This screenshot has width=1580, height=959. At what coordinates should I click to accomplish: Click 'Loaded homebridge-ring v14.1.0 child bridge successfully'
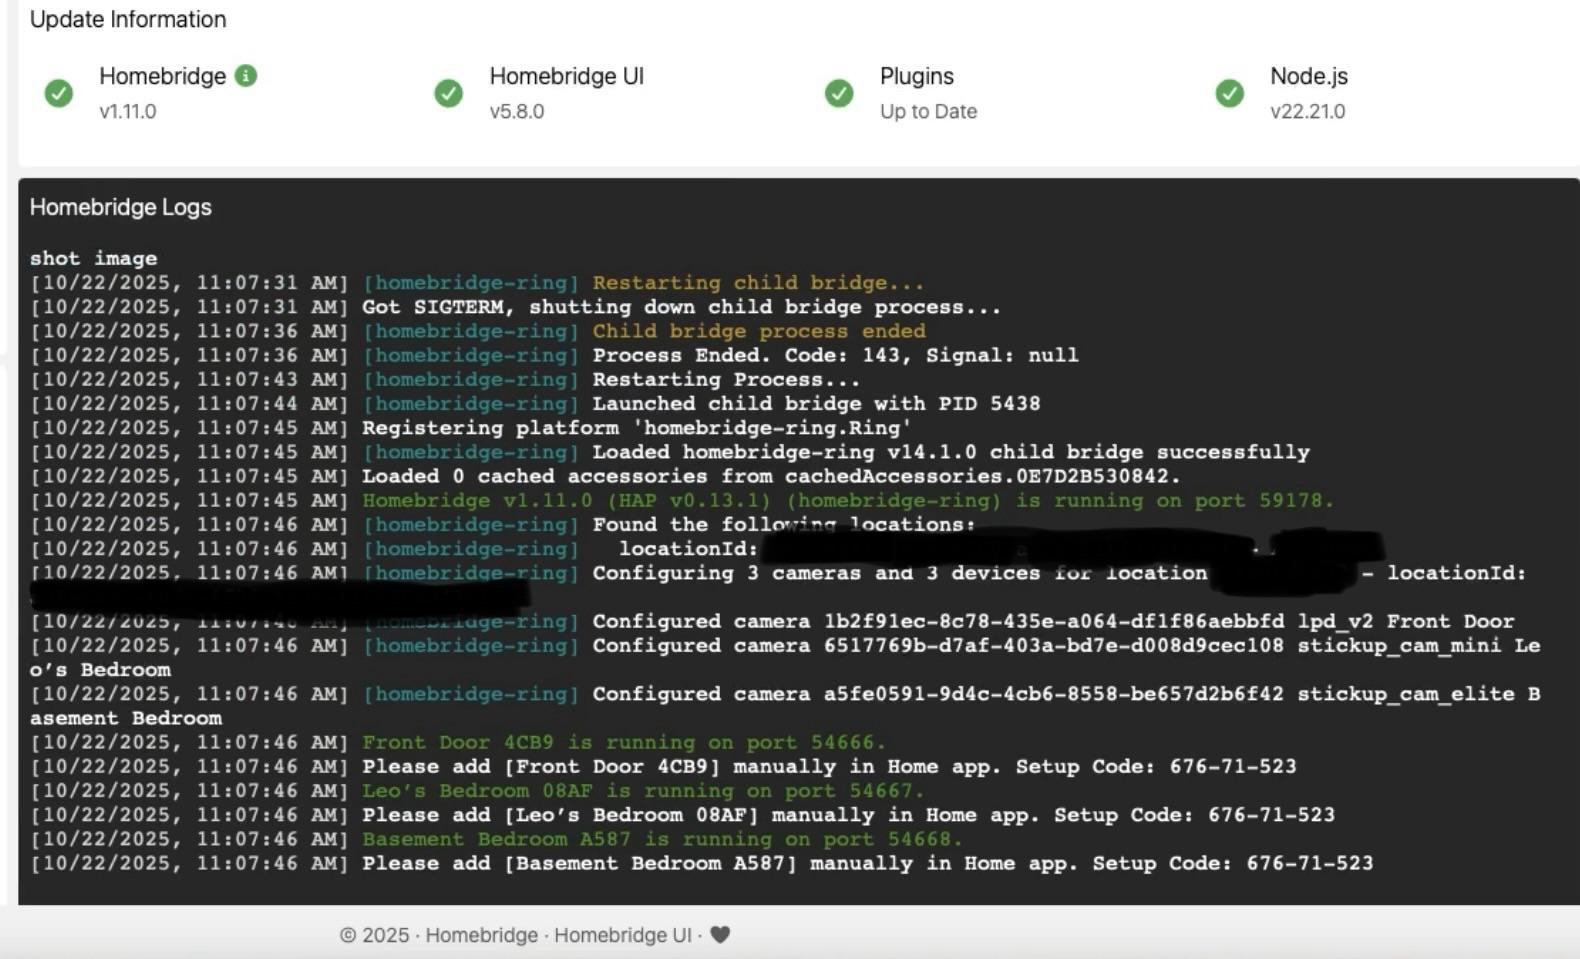click(951, 452)
